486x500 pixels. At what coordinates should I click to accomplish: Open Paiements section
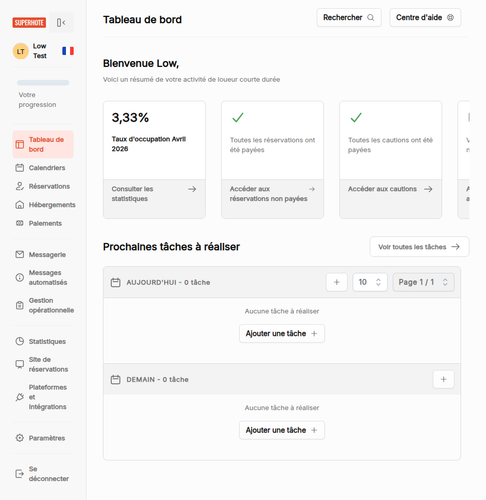point(43,223)
